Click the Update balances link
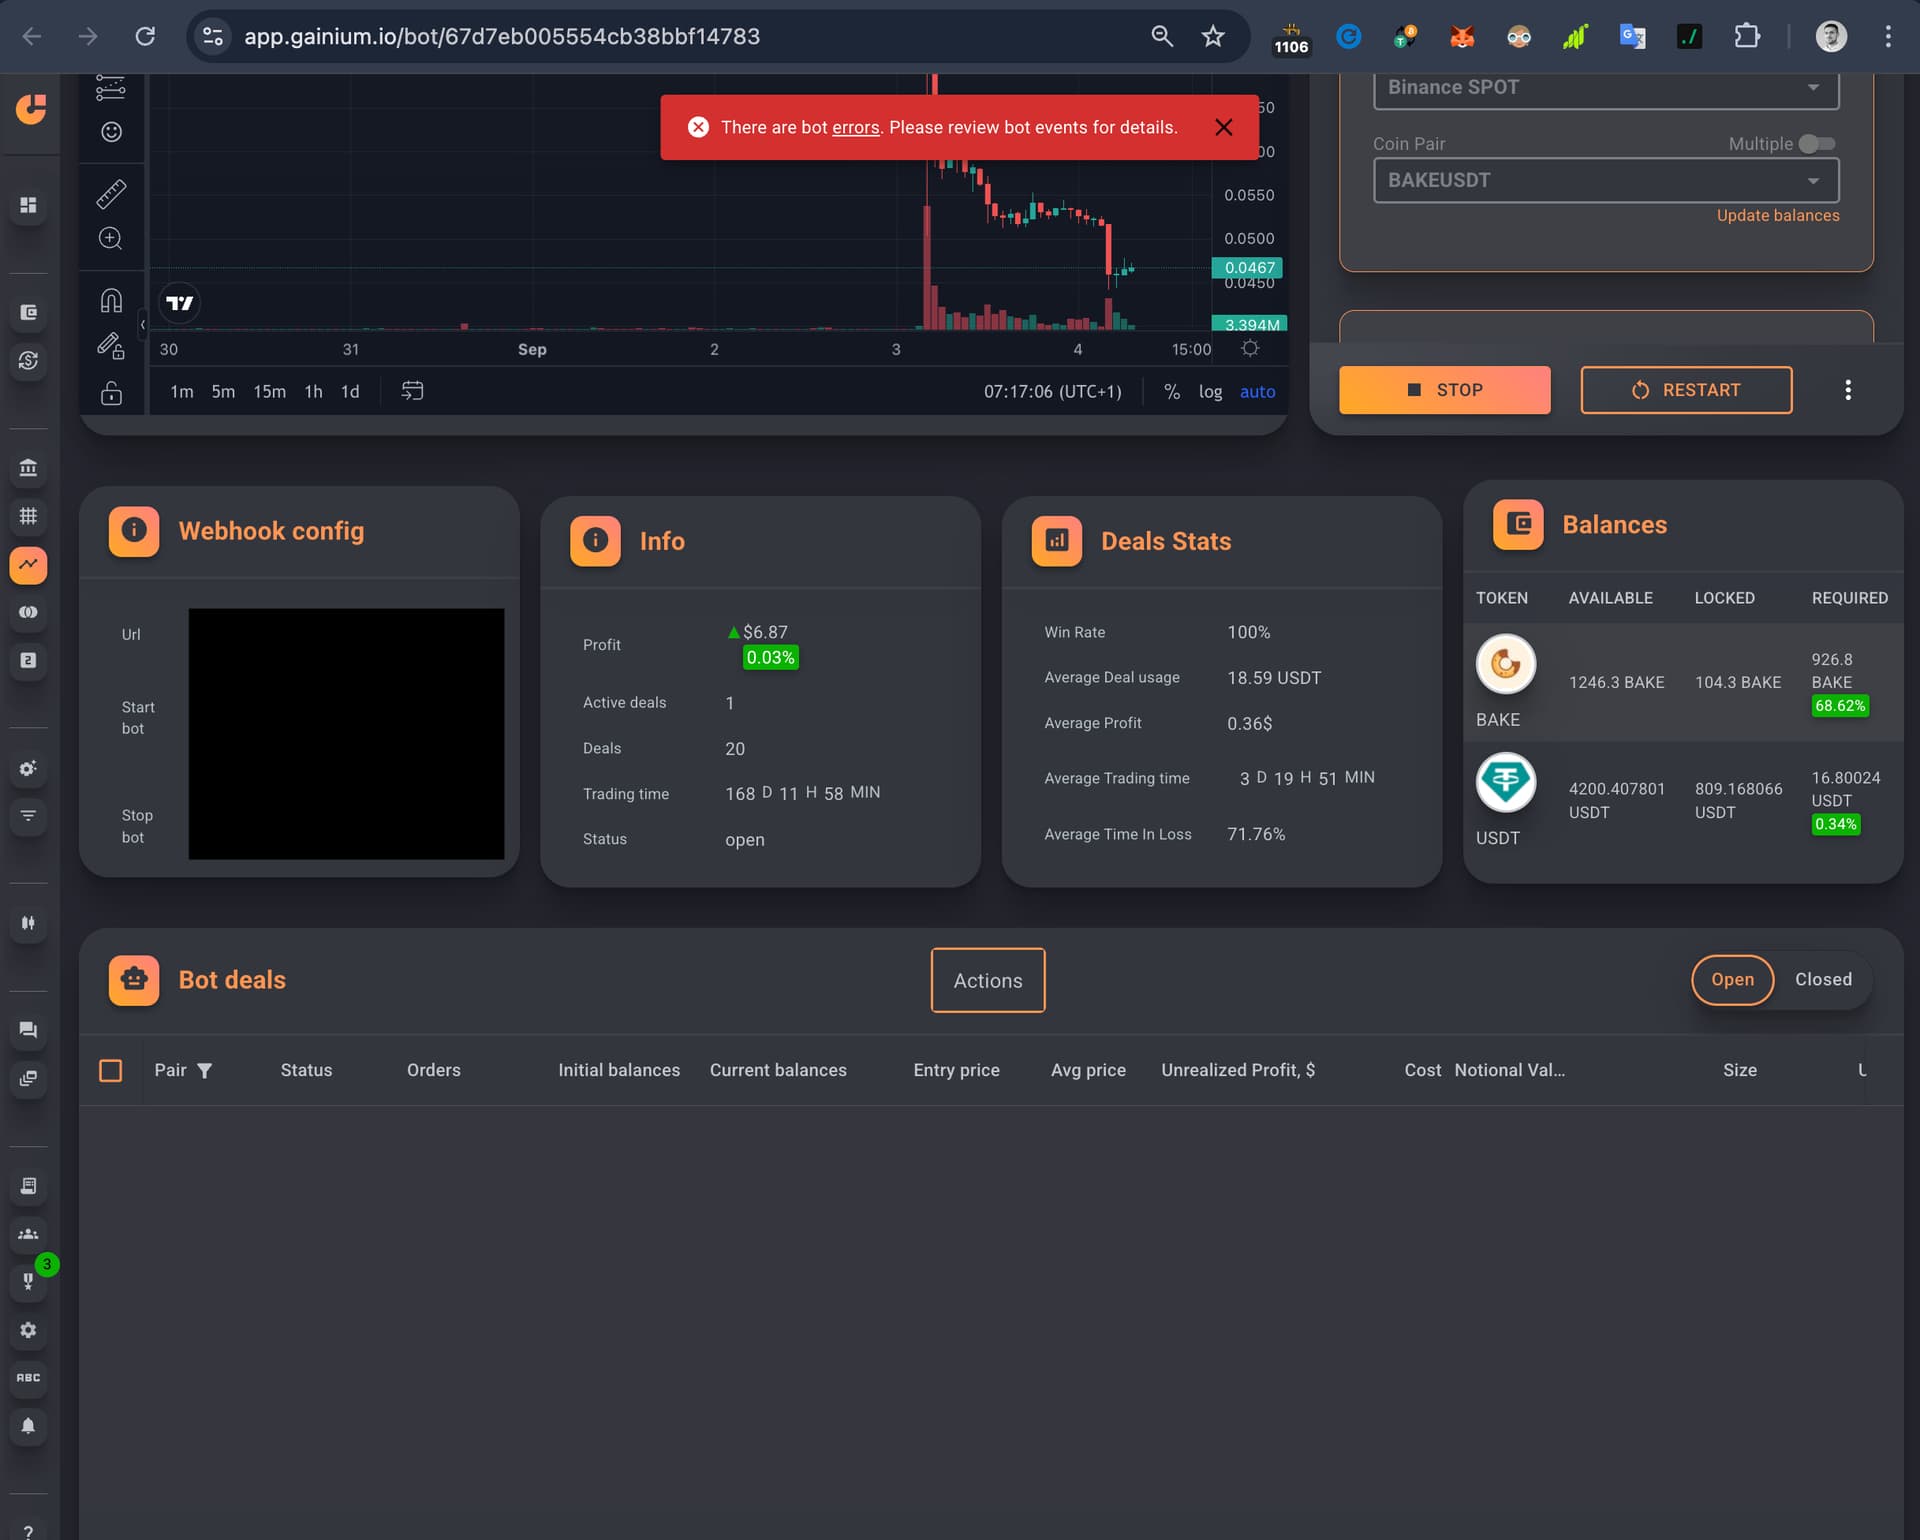 1778,216
